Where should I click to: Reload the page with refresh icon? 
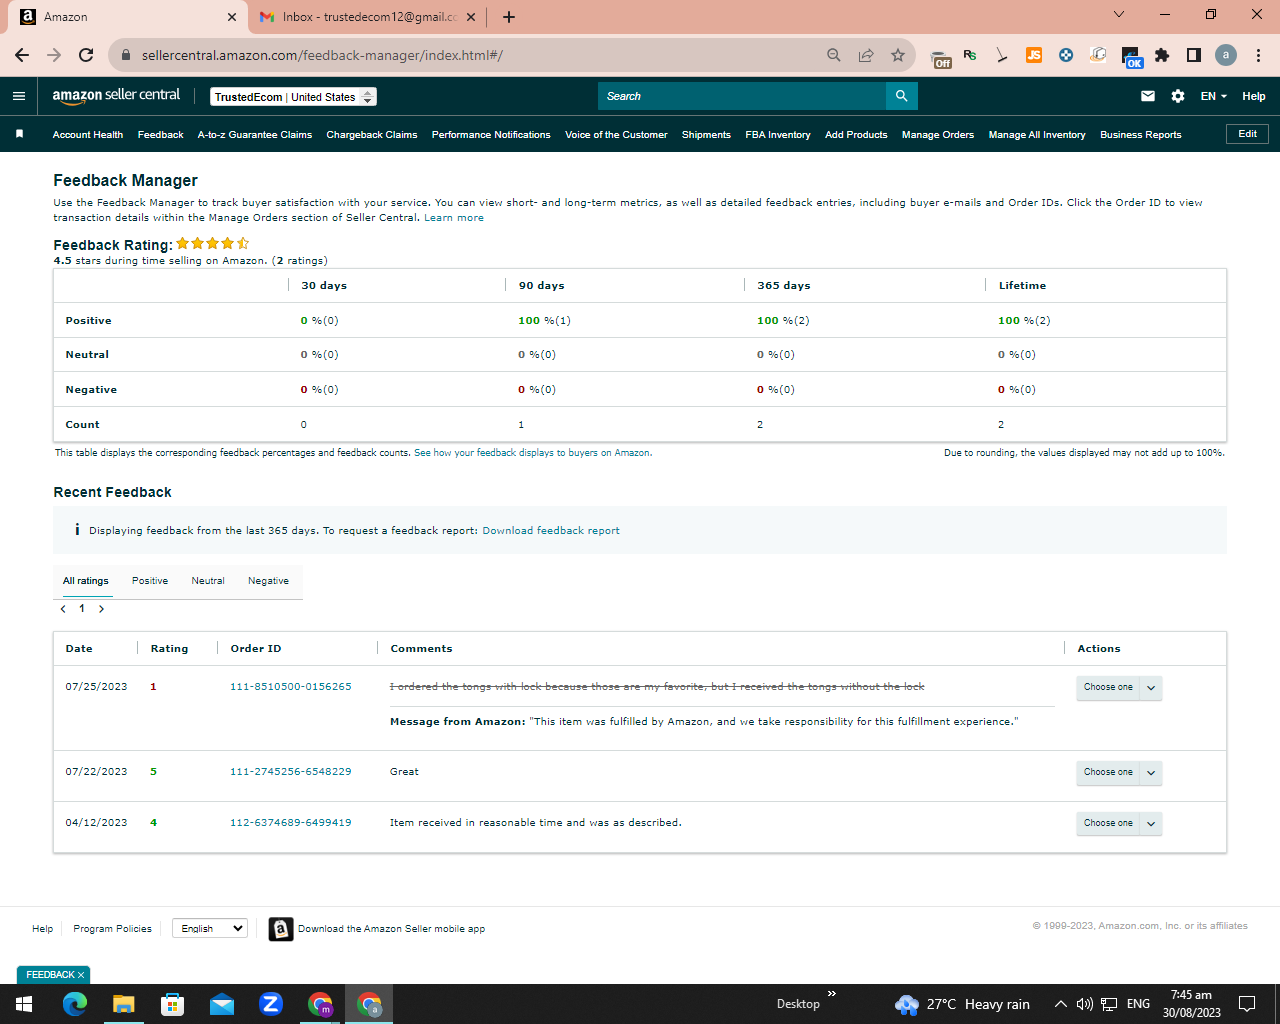[86, 55]
